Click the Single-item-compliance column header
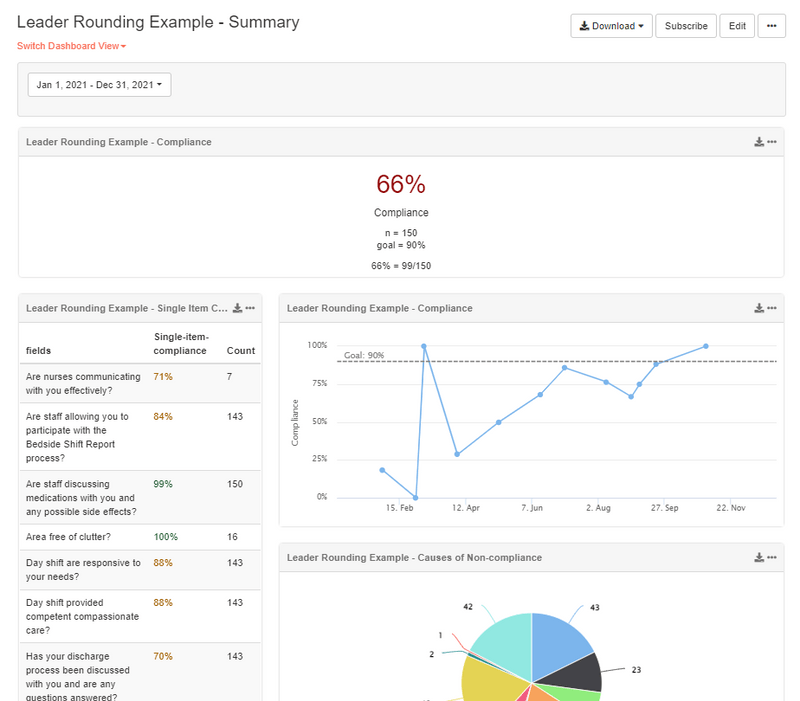Screen dimensions: 800x701 pyautogui.click(x=181, y=343)
